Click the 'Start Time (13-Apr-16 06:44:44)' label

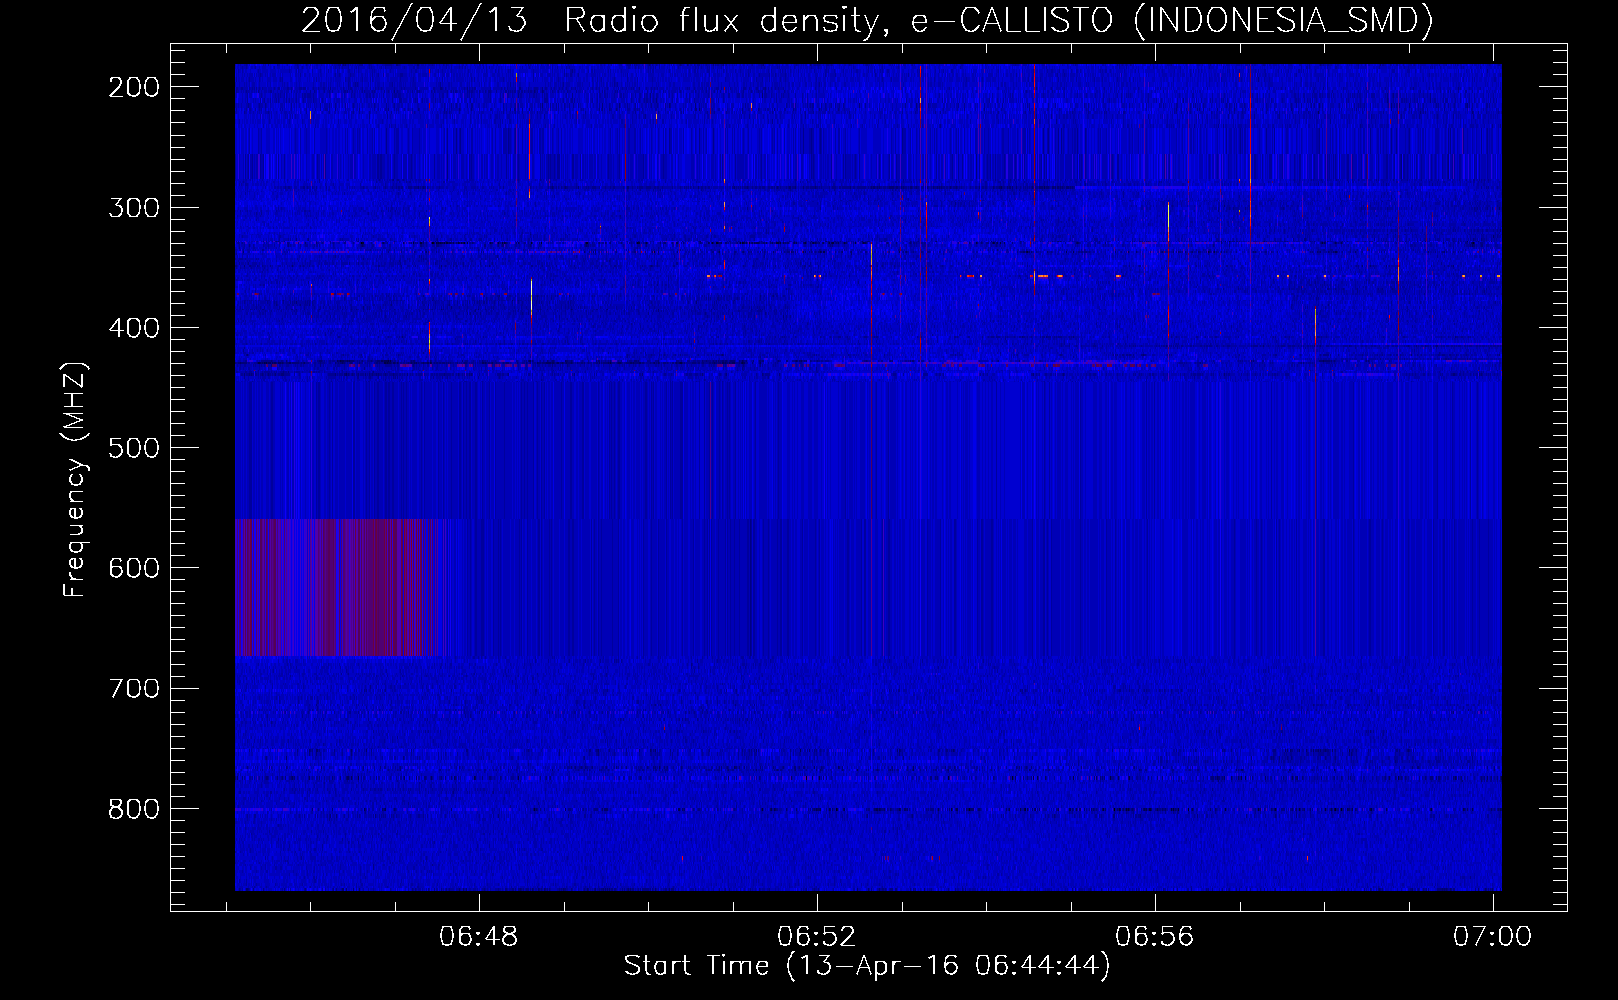point(867,966)
